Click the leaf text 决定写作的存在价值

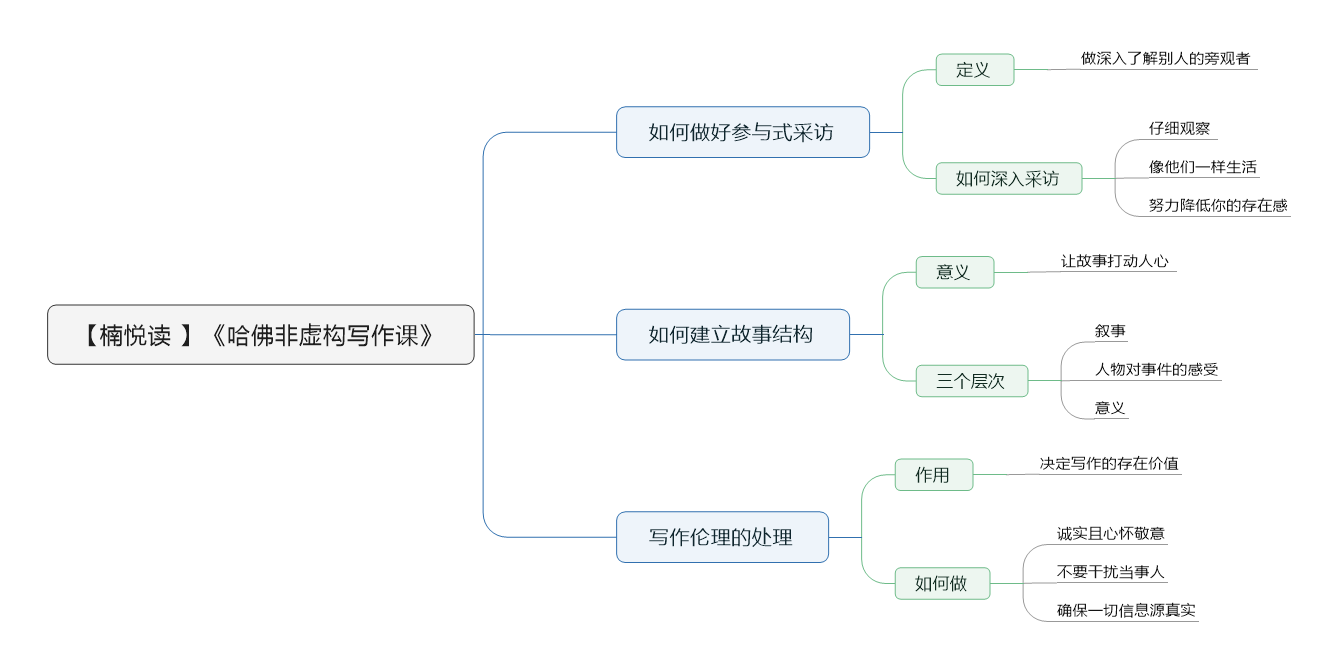[x=1109, y=463]
